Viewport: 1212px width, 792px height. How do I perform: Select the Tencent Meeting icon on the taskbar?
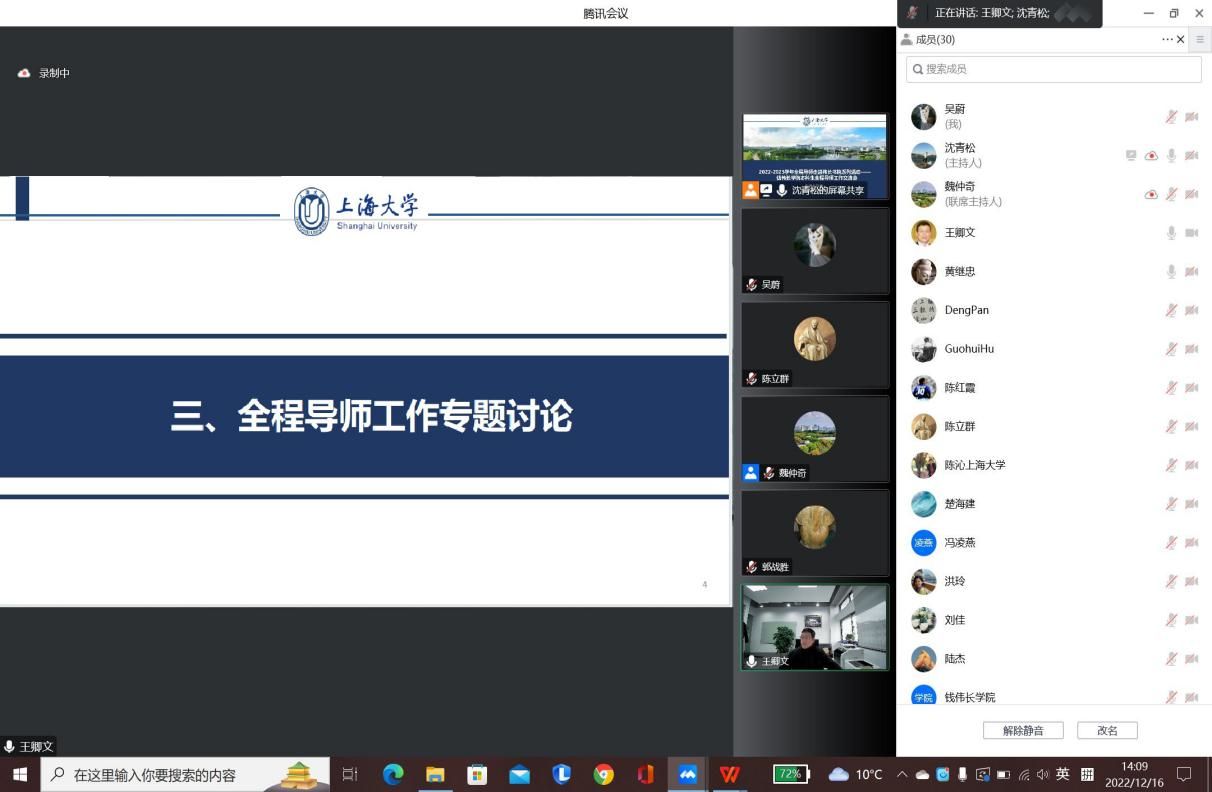(687, 773)
